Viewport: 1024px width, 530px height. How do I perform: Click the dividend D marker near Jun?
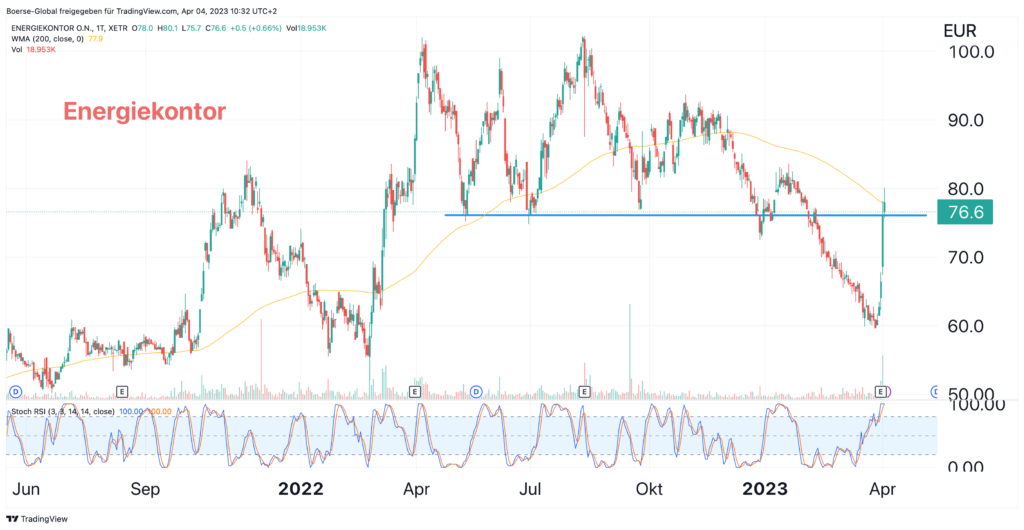coord(15,391)
